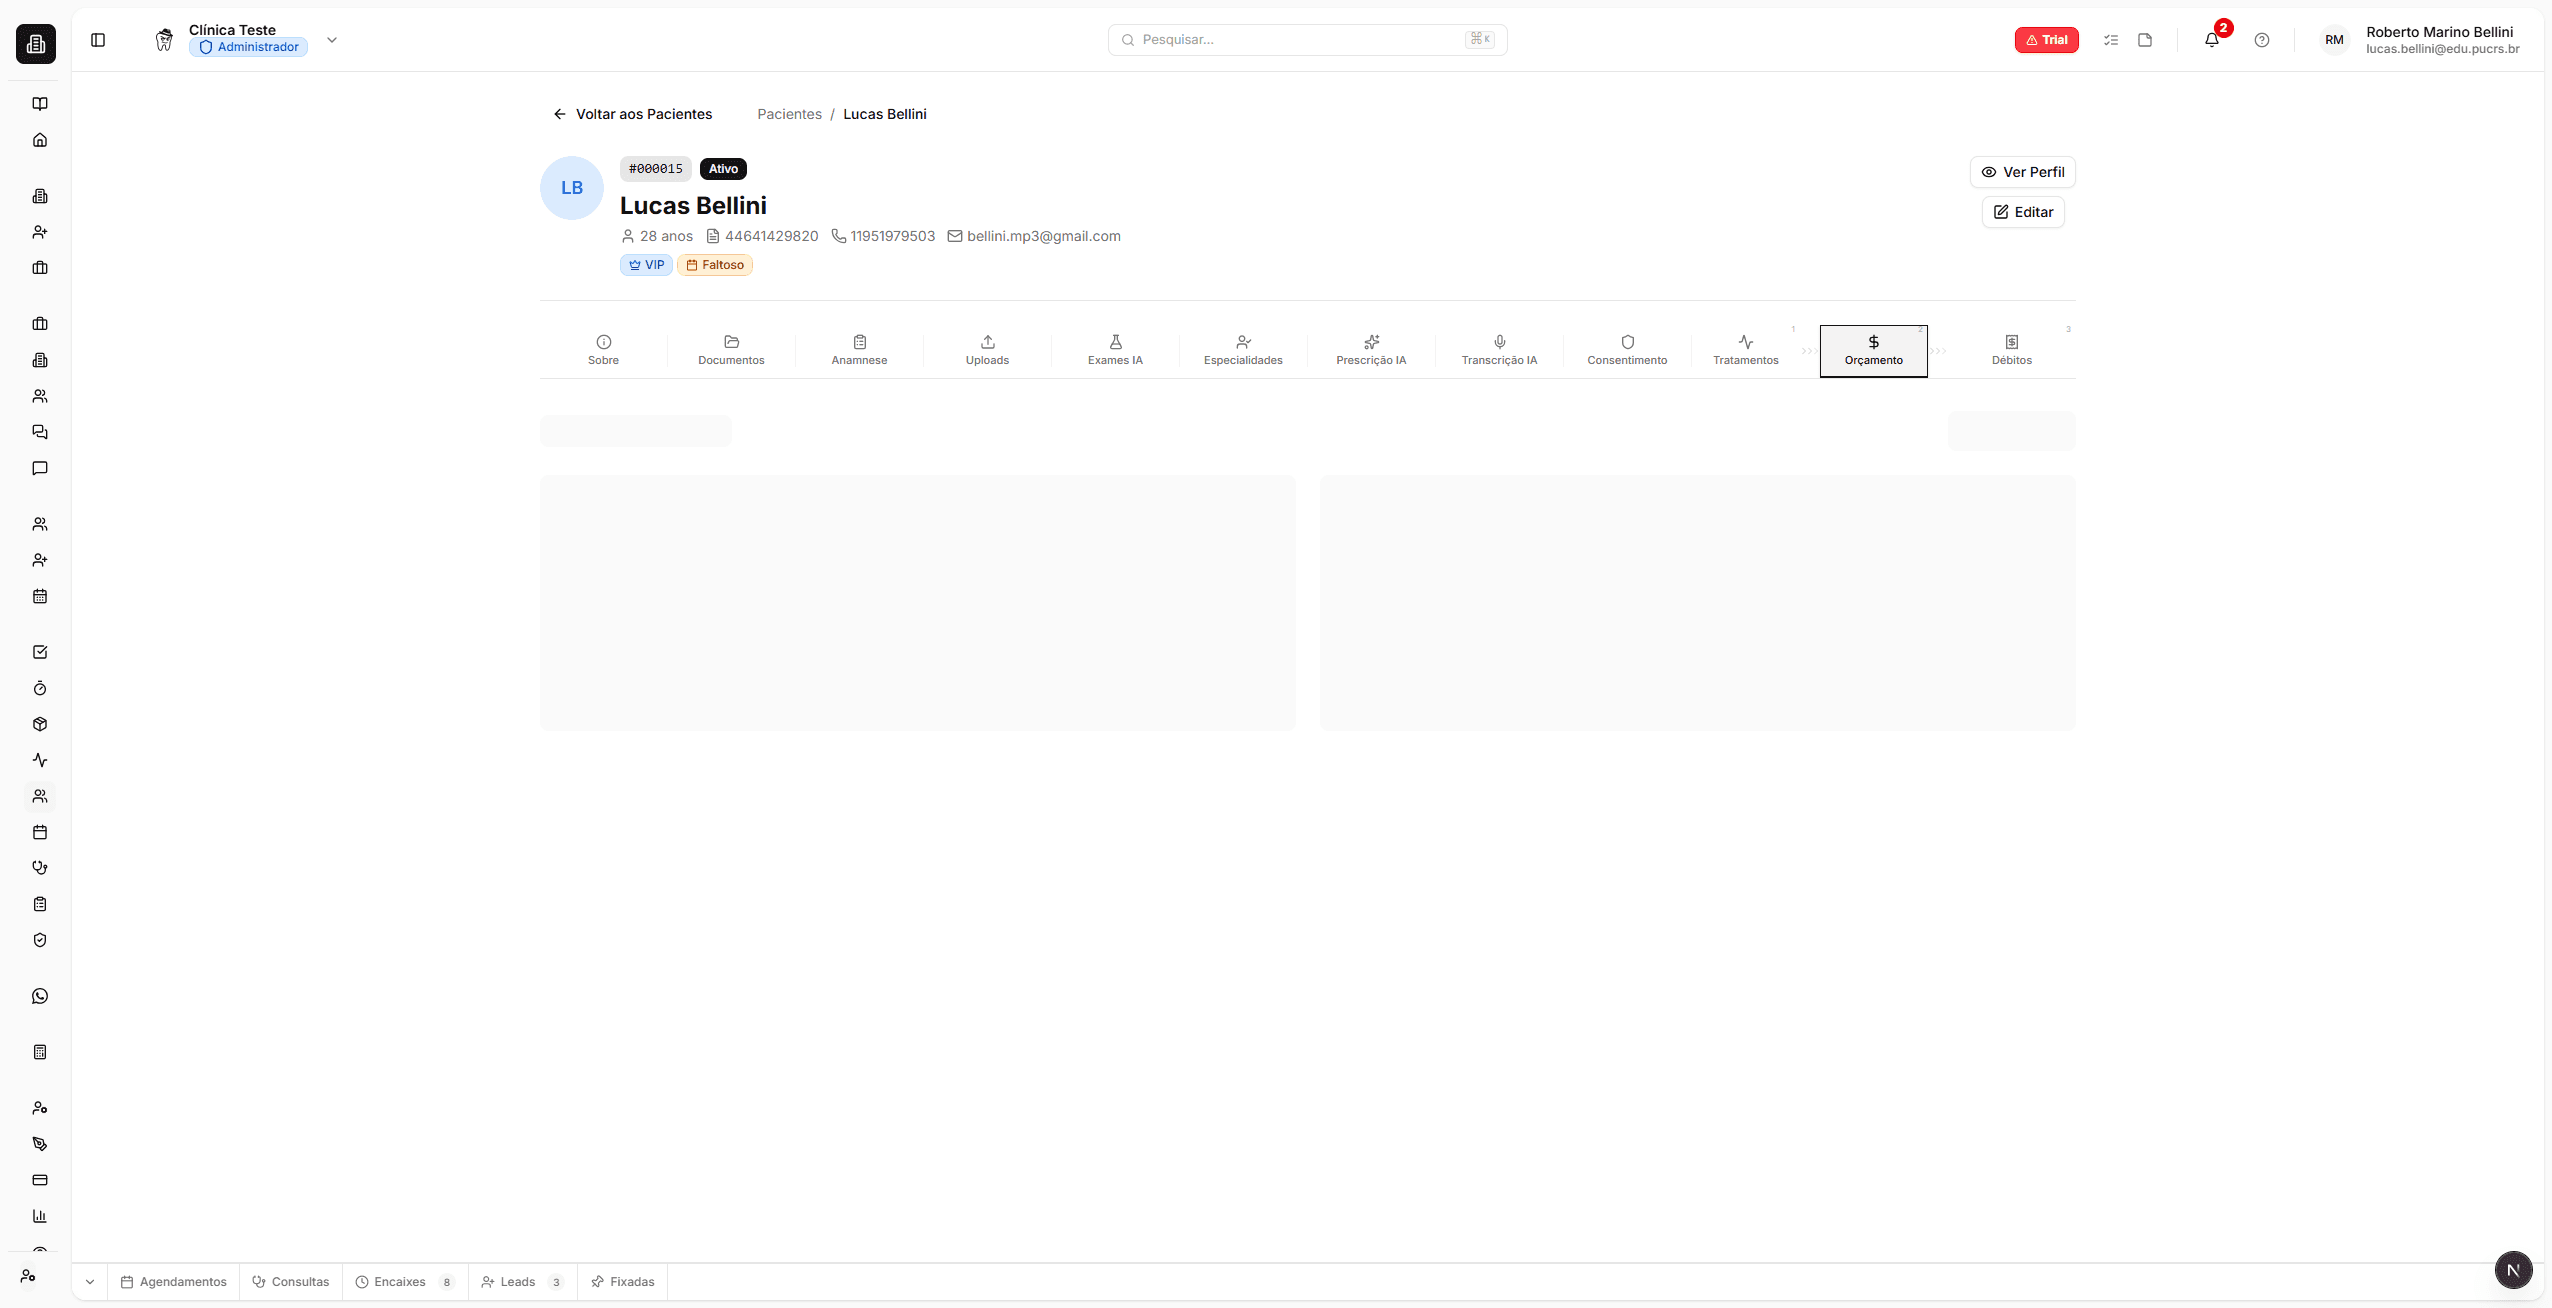Viewport: 2552px width, 1308px height.
Task: Click the Faltoso tag on Lucas Bellini
Action: click(715, 264)
